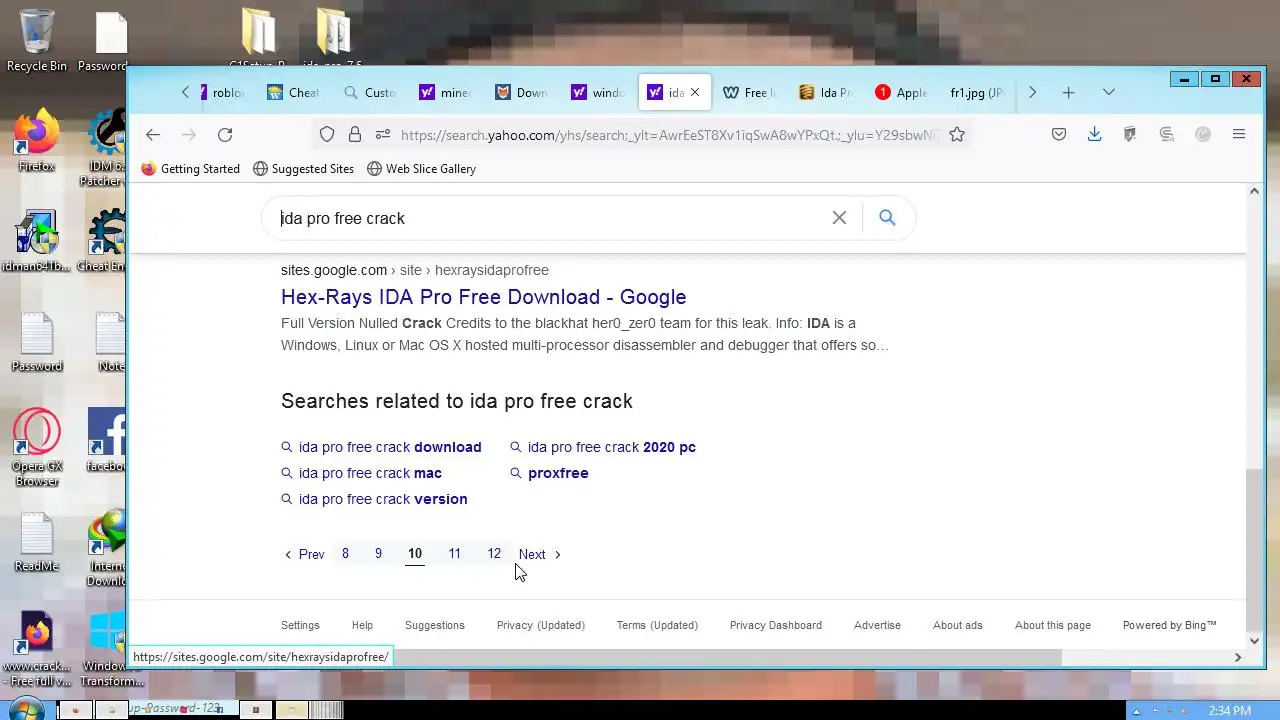Click the address bar URL field

point(668,135)
